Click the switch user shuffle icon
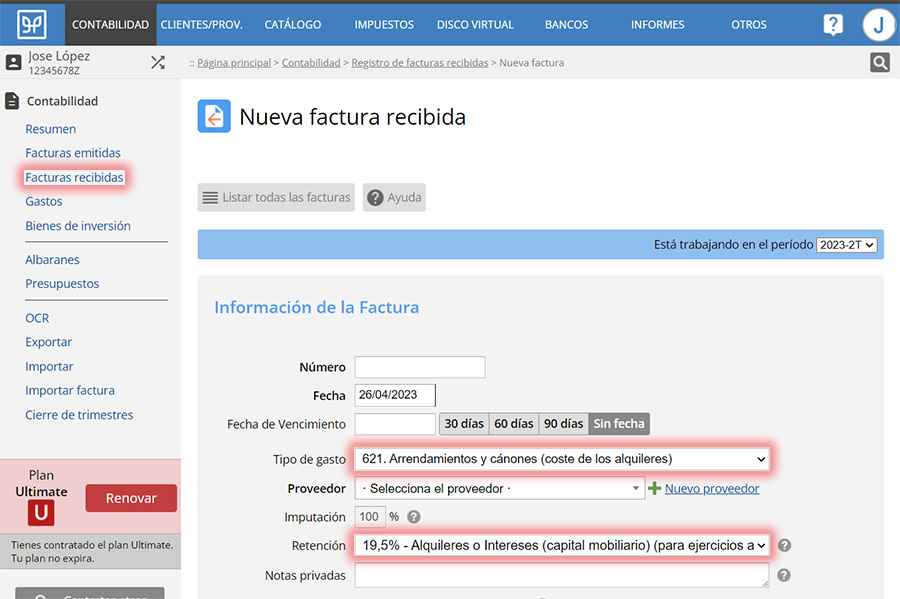The image size is (900, 599). point(158,62)
